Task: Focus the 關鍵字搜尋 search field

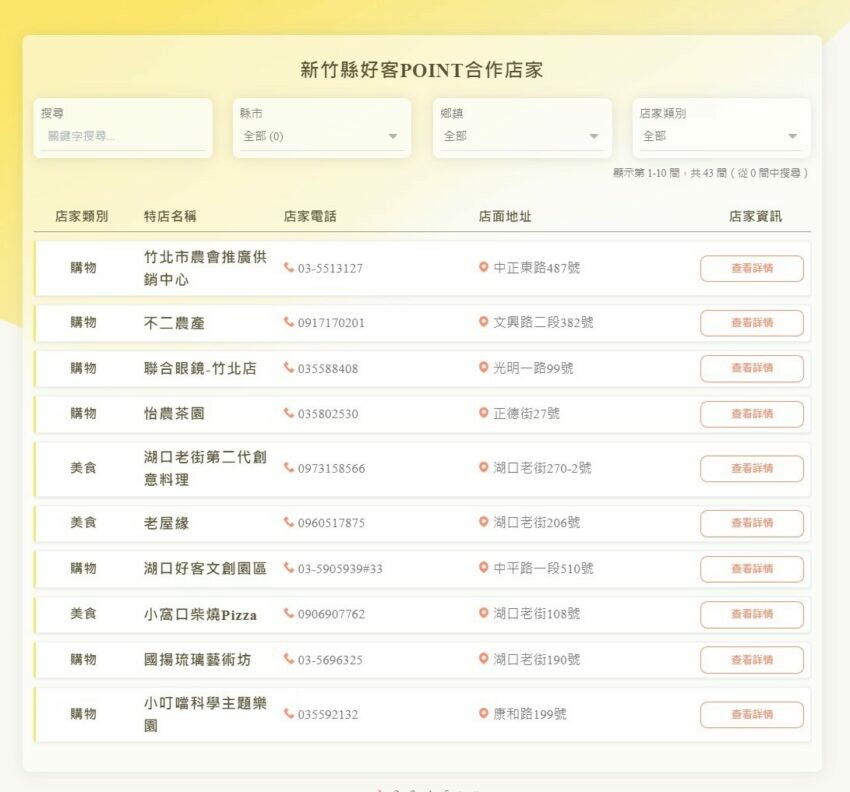Action: [x=122, y=136]
